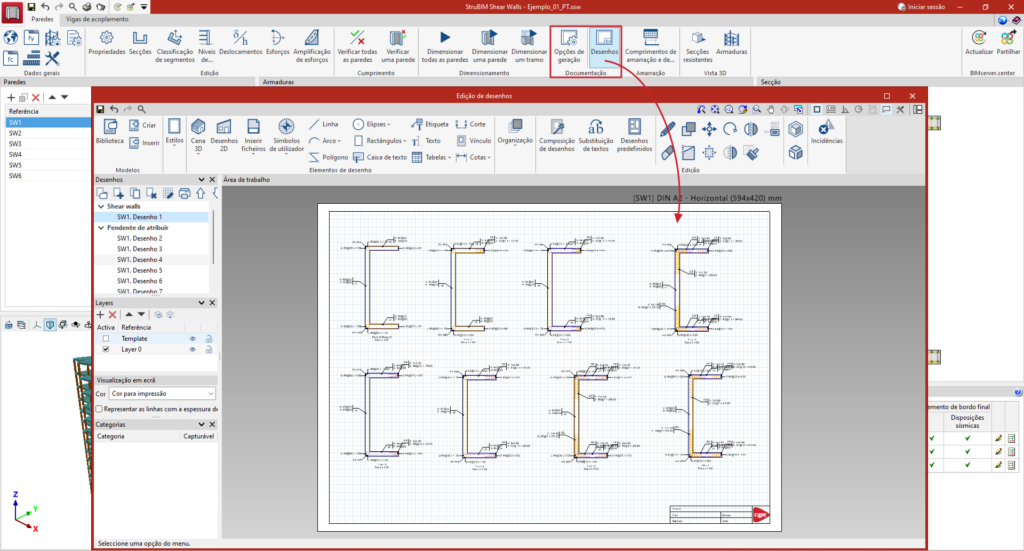Viewport: 1024px width, 551px height.
Task: Click Esforços in main window ribbon
Action: [x=278, y=42]
